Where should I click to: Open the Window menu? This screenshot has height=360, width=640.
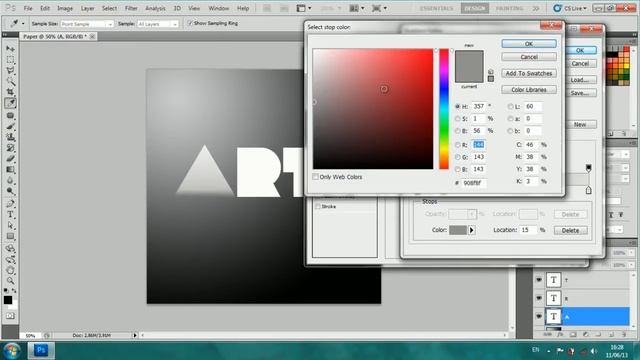click(219, 8)
